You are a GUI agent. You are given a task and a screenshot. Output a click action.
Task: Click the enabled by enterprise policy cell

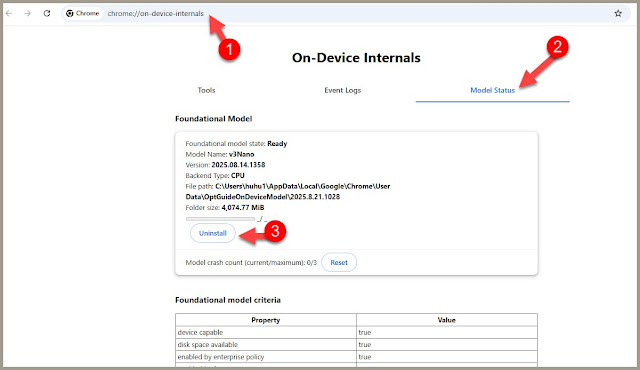[266, 357]
